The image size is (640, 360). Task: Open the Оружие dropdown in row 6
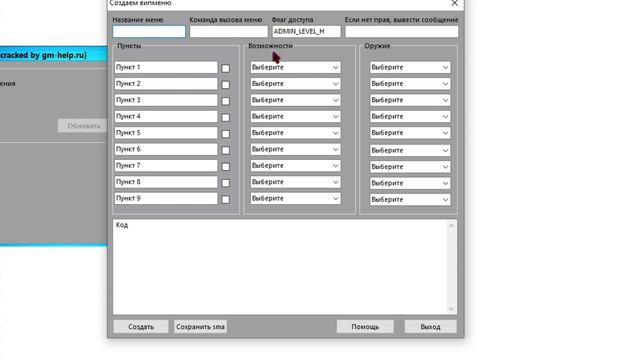point(410,150)
